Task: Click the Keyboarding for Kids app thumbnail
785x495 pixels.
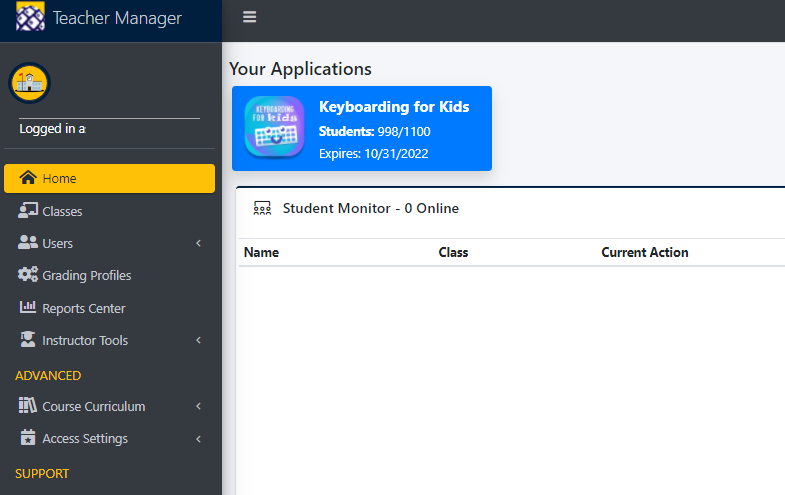Action: tap(274, 127)
